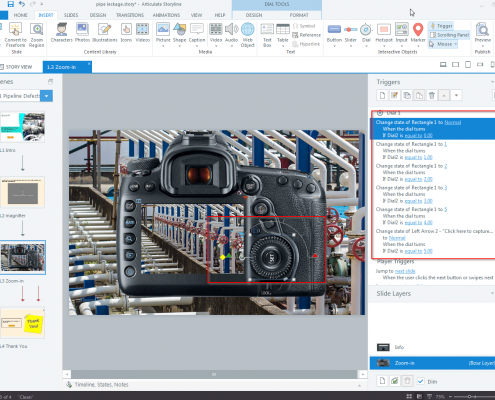Open the HOME ribbon tab

pyautogui.click(x=21, y=15)
